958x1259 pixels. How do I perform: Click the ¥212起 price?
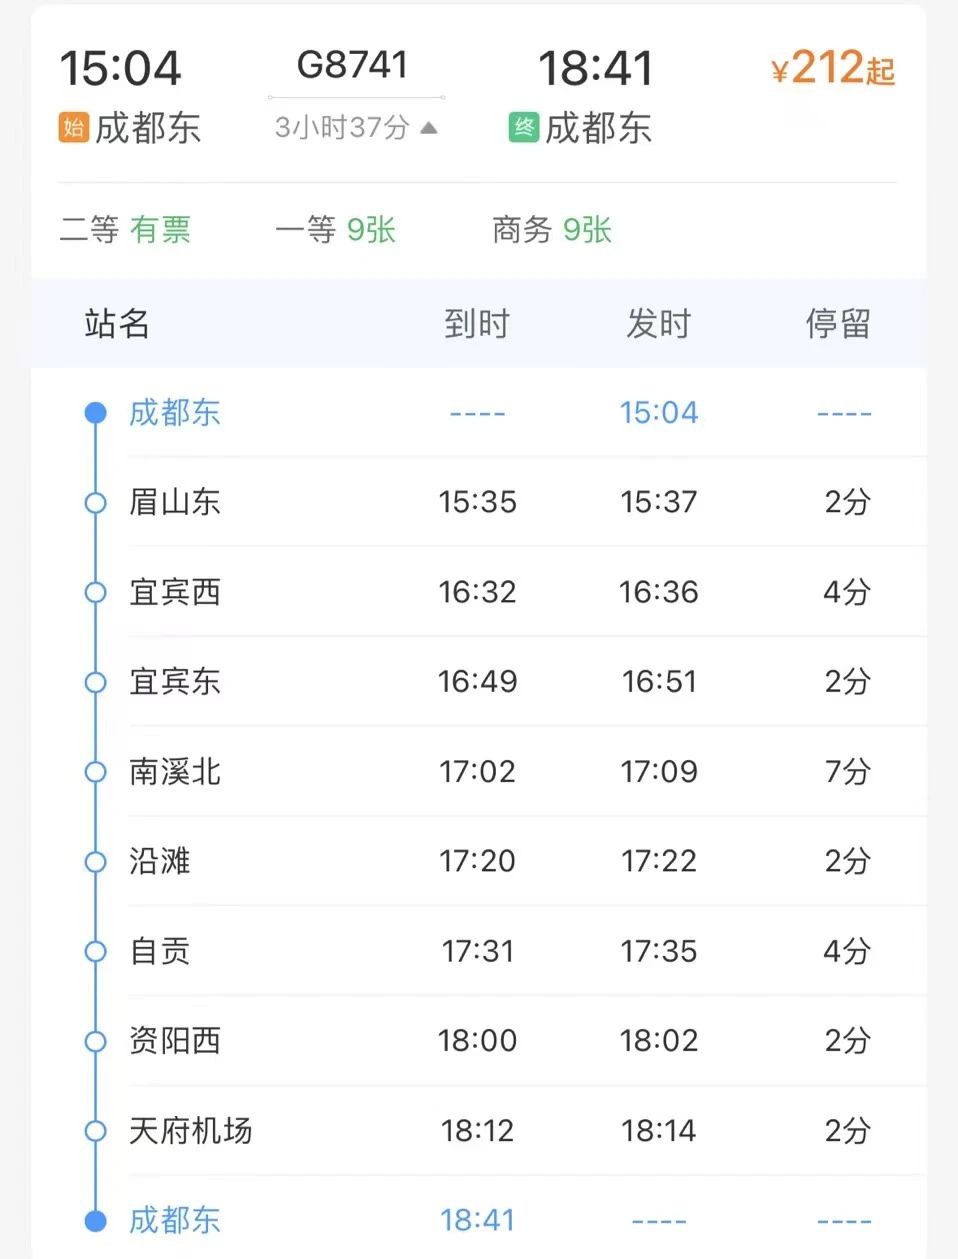[x=832, y=69]
